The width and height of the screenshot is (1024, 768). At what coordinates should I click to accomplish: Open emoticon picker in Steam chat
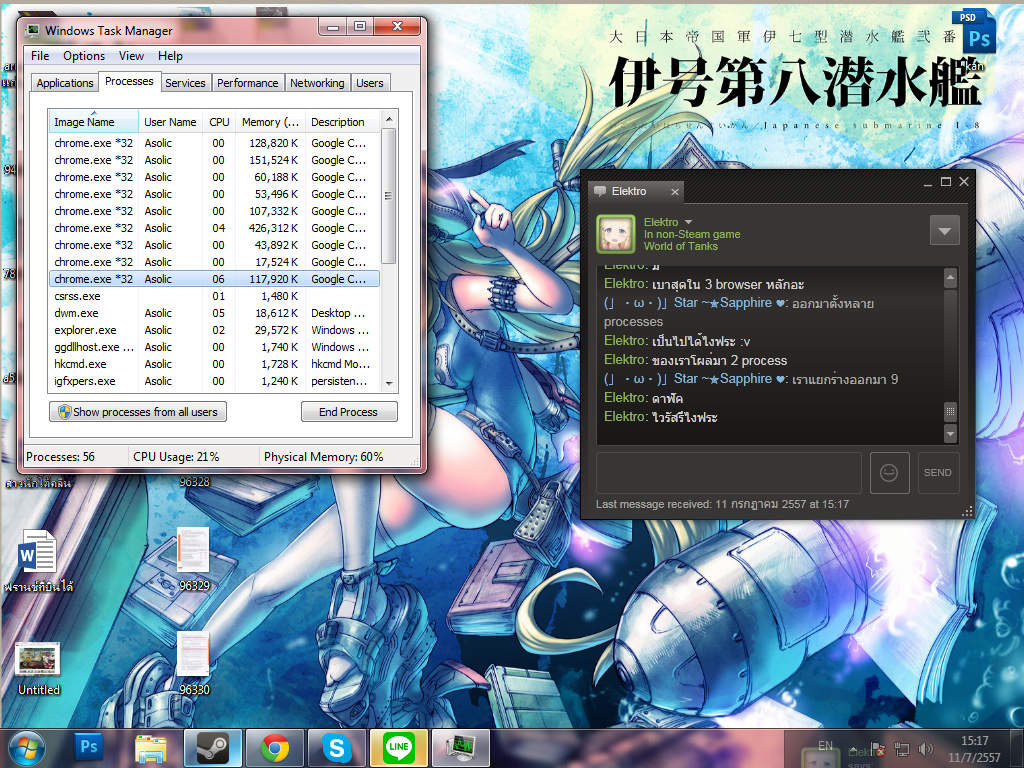pyautogui.click(x=889, y=473)
